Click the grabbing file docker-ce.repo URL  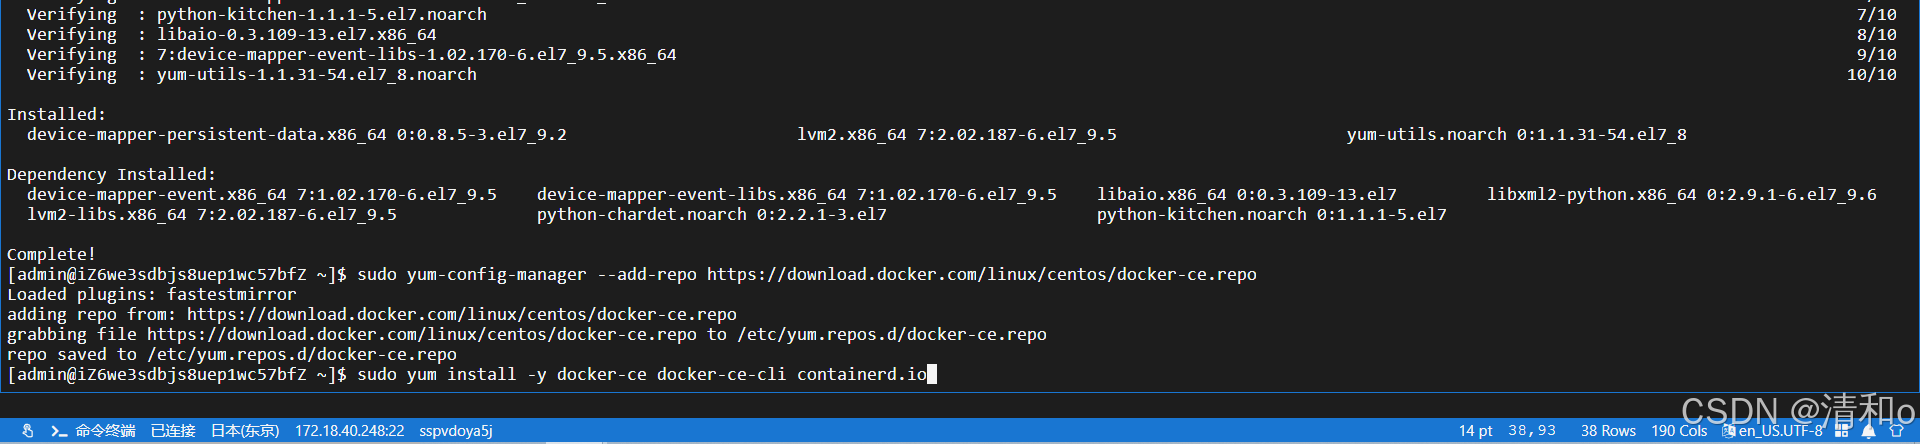click(x=422, y=334)
